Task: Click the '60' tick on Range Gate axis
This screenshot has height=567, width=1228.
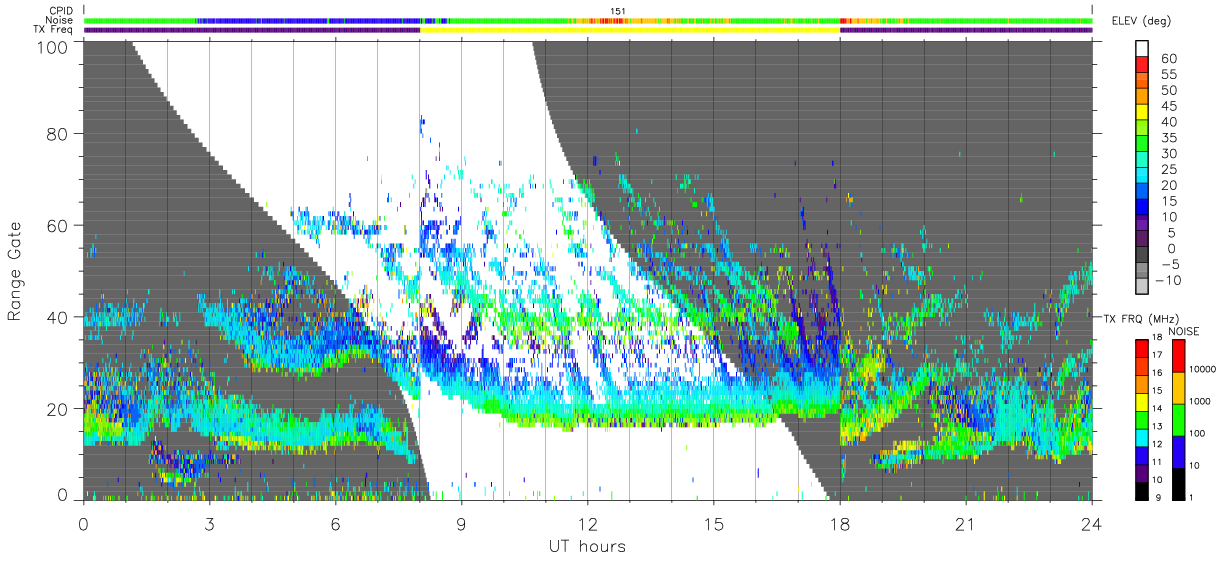Action: click(x=59, y=225)
